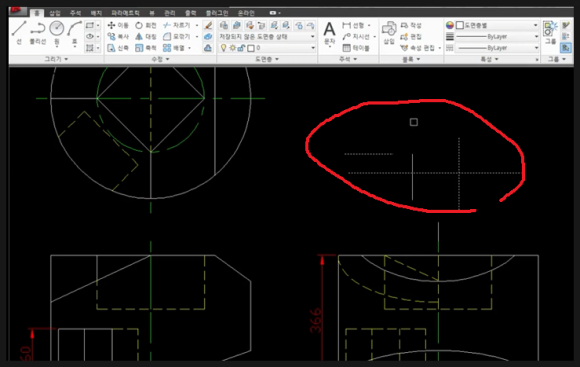Click the Table (테이블) tool
580x367 pixels.
[x=356, y=48]
